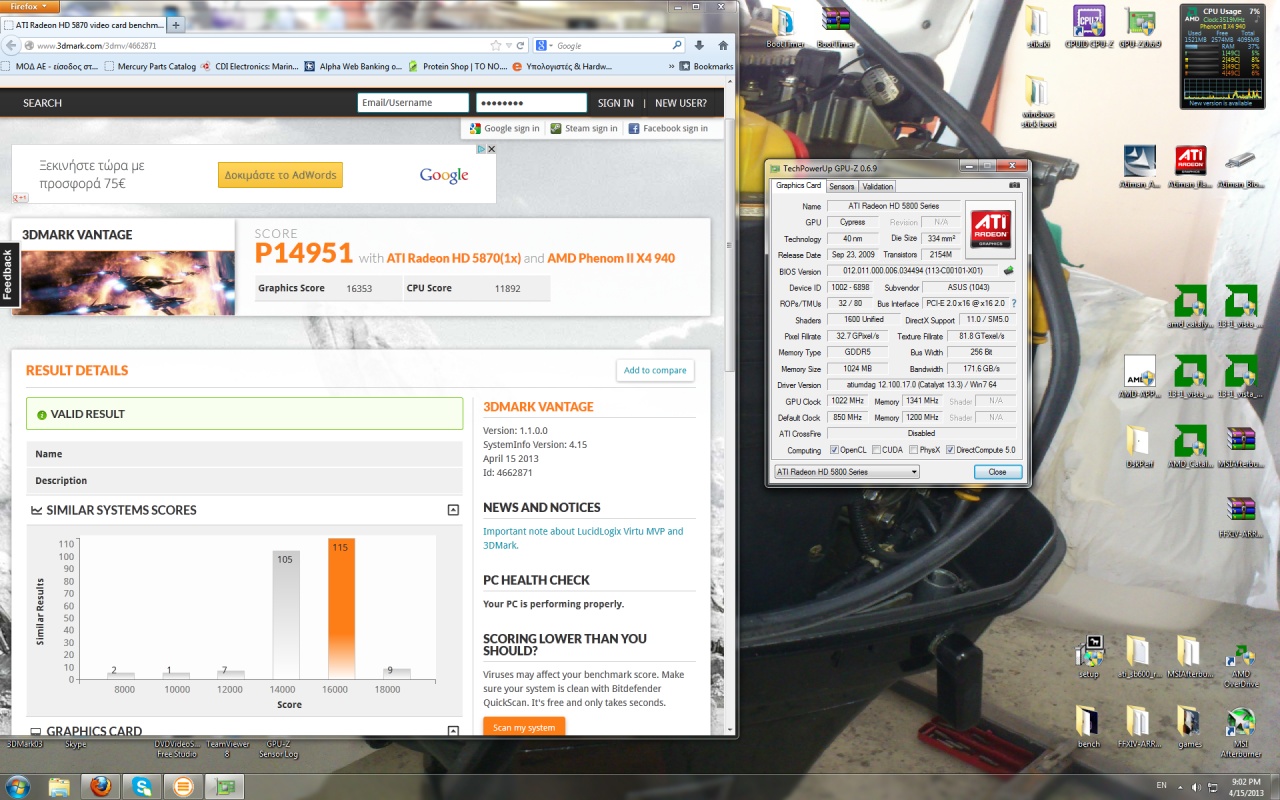Click Scan my system button
Screen dimensions: 1280x800
(x=524, y=727)
